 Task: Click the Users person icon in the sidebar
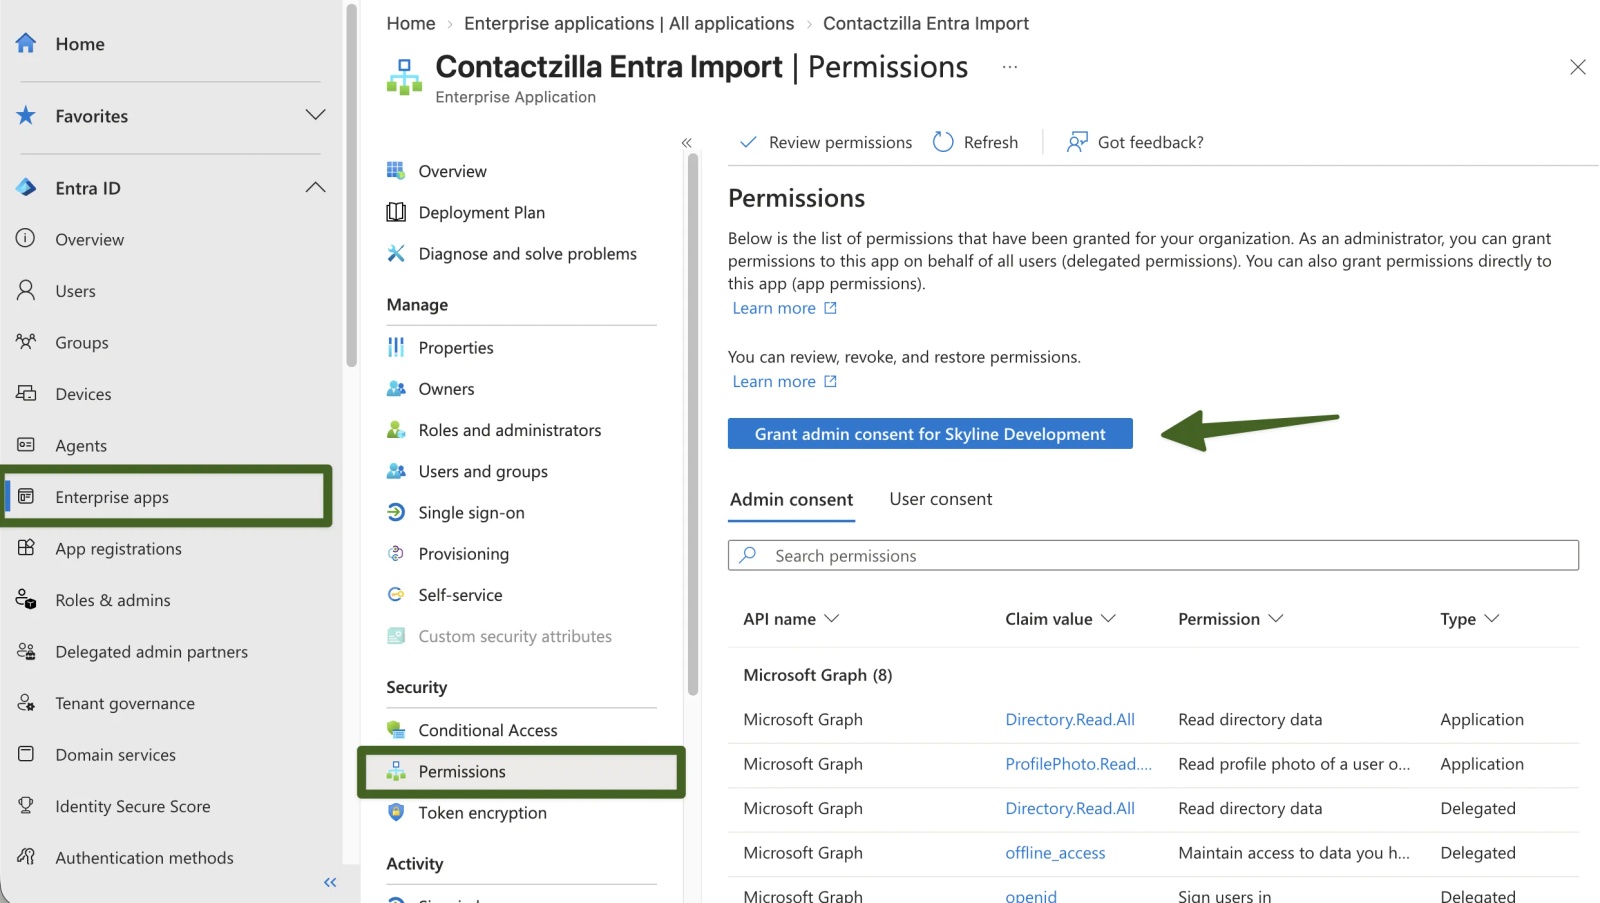click(26, 290)
